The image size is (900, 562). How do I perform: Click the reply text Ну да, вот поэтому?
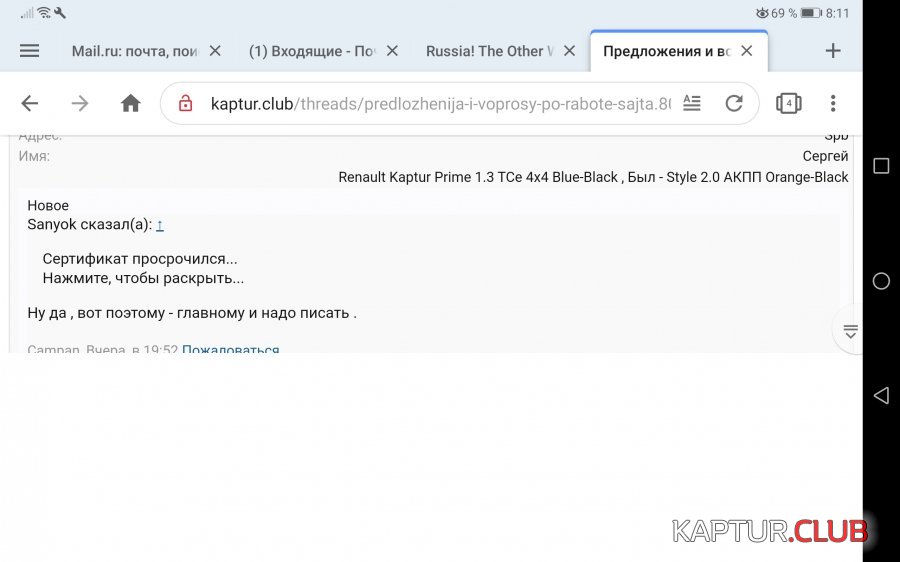coord(192,313)
